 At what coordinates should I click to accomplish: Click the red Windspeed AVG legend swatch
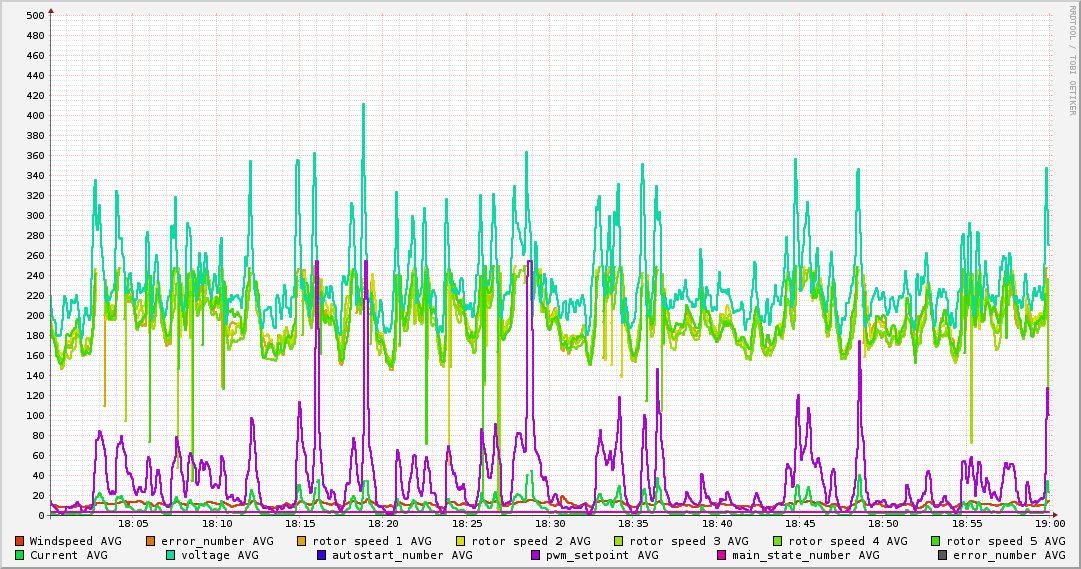[x=19, y=541]
